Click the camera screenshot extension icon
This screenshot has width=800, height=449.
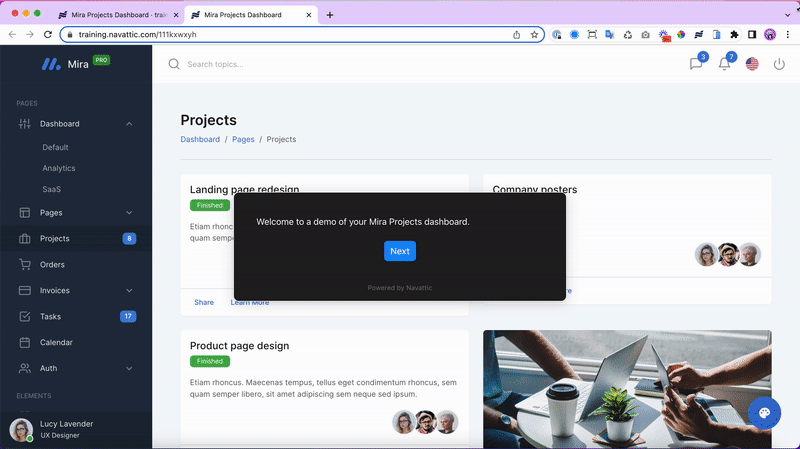pos(645,34)
